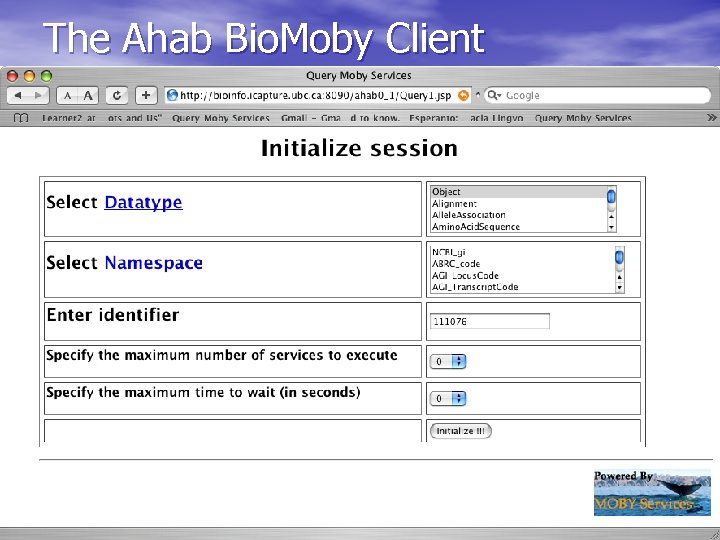This screenshot has height=540, width=720.
Task: Click the URL address field
Action: (x=318, y=96)
